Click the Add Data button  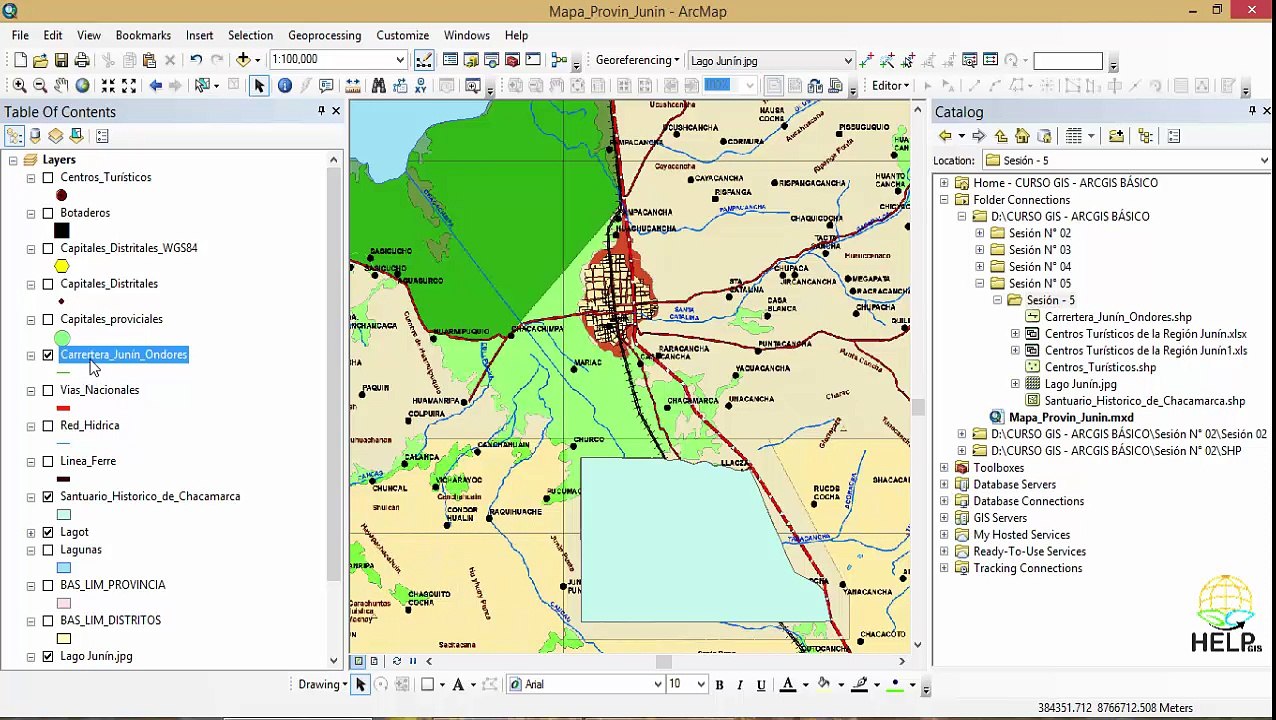245,60
